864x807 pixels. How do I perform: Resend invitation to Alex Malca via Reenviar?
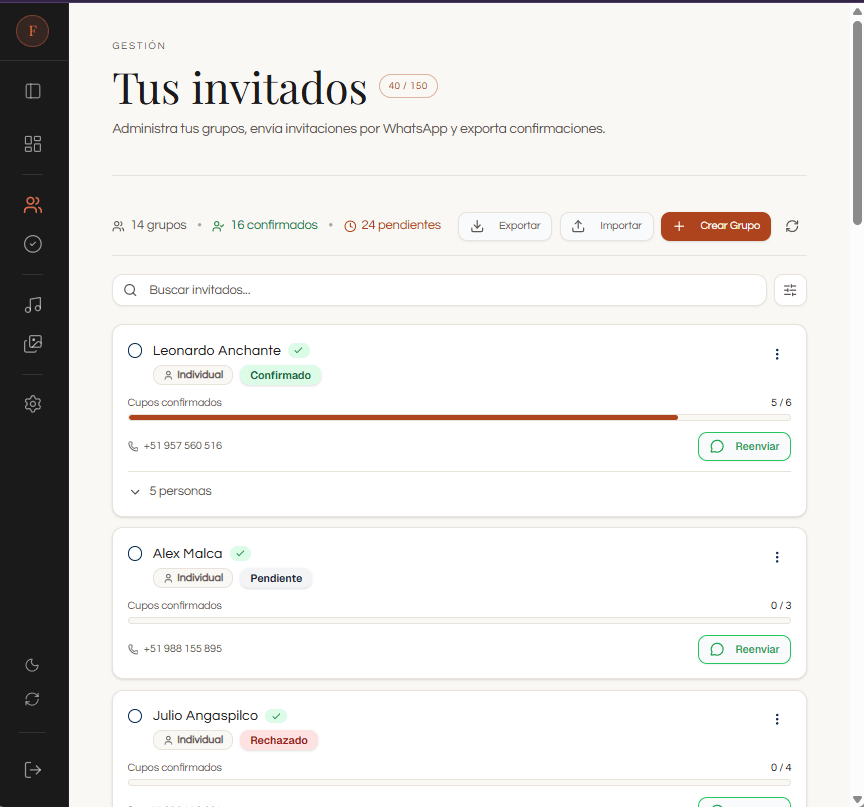pos(744,649)
